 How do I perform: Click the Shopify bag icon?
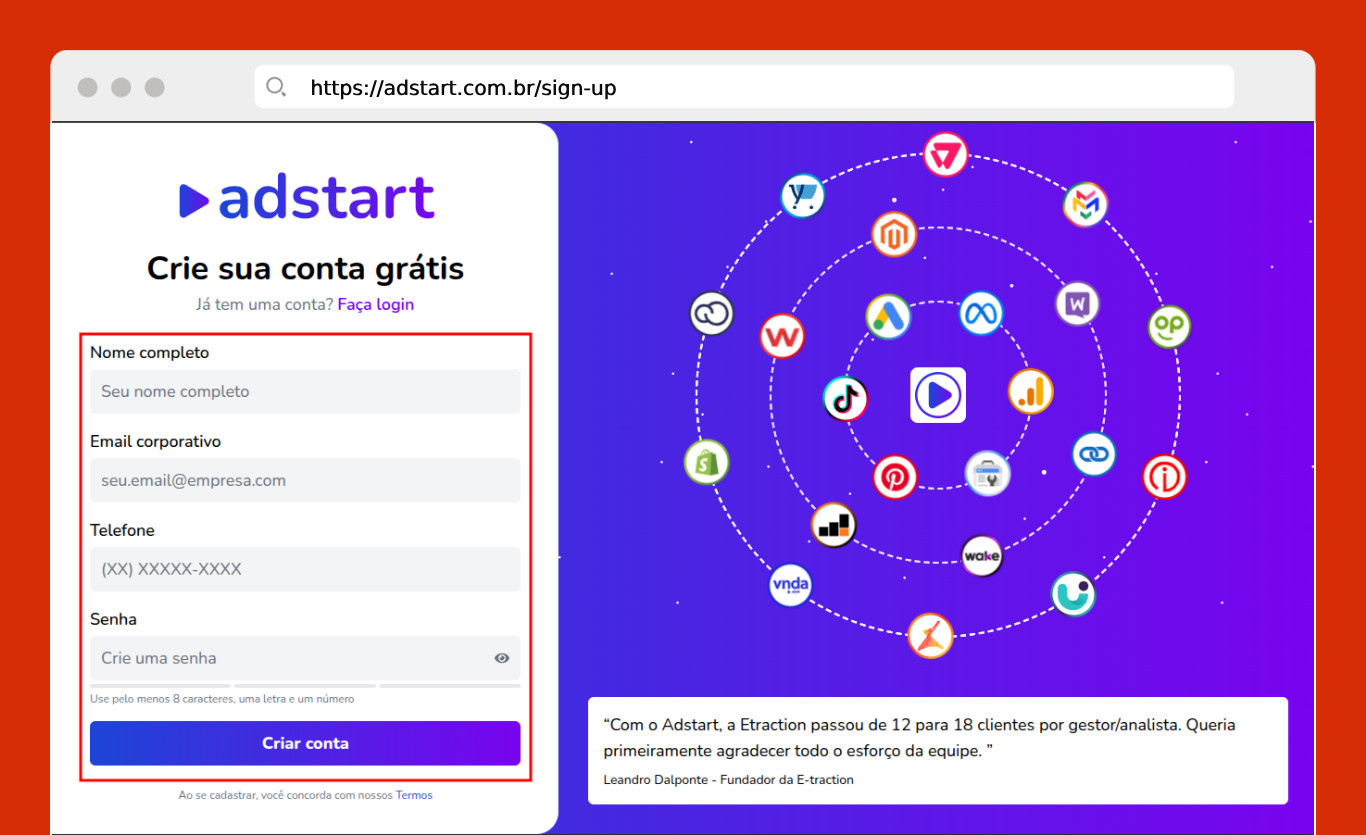pos(707,461)
